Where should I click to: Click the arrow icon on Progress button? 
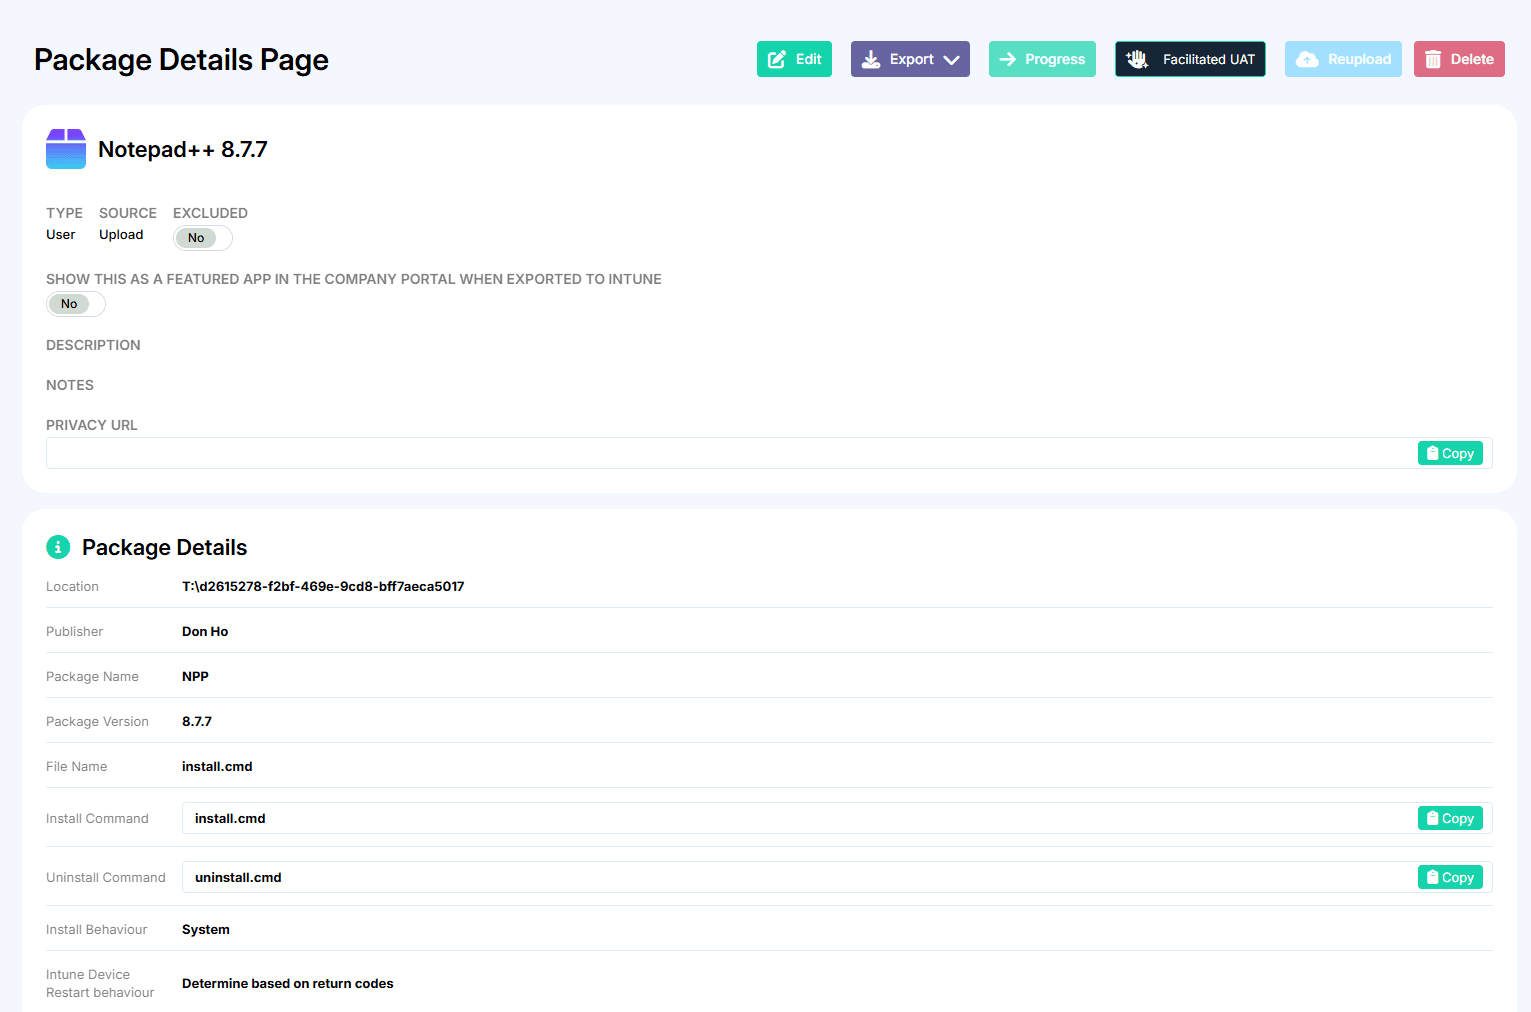(1007, 59)
